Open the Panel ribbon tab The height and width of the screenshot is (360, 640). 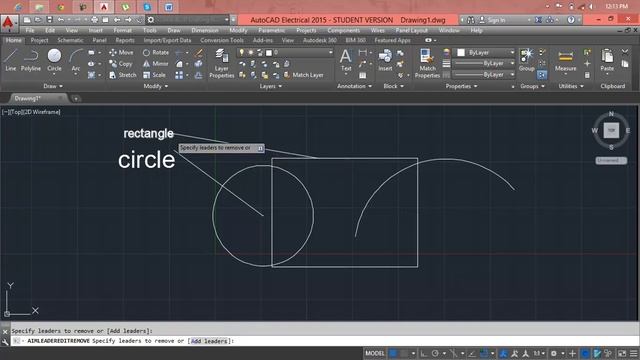[x=99, y=40]
